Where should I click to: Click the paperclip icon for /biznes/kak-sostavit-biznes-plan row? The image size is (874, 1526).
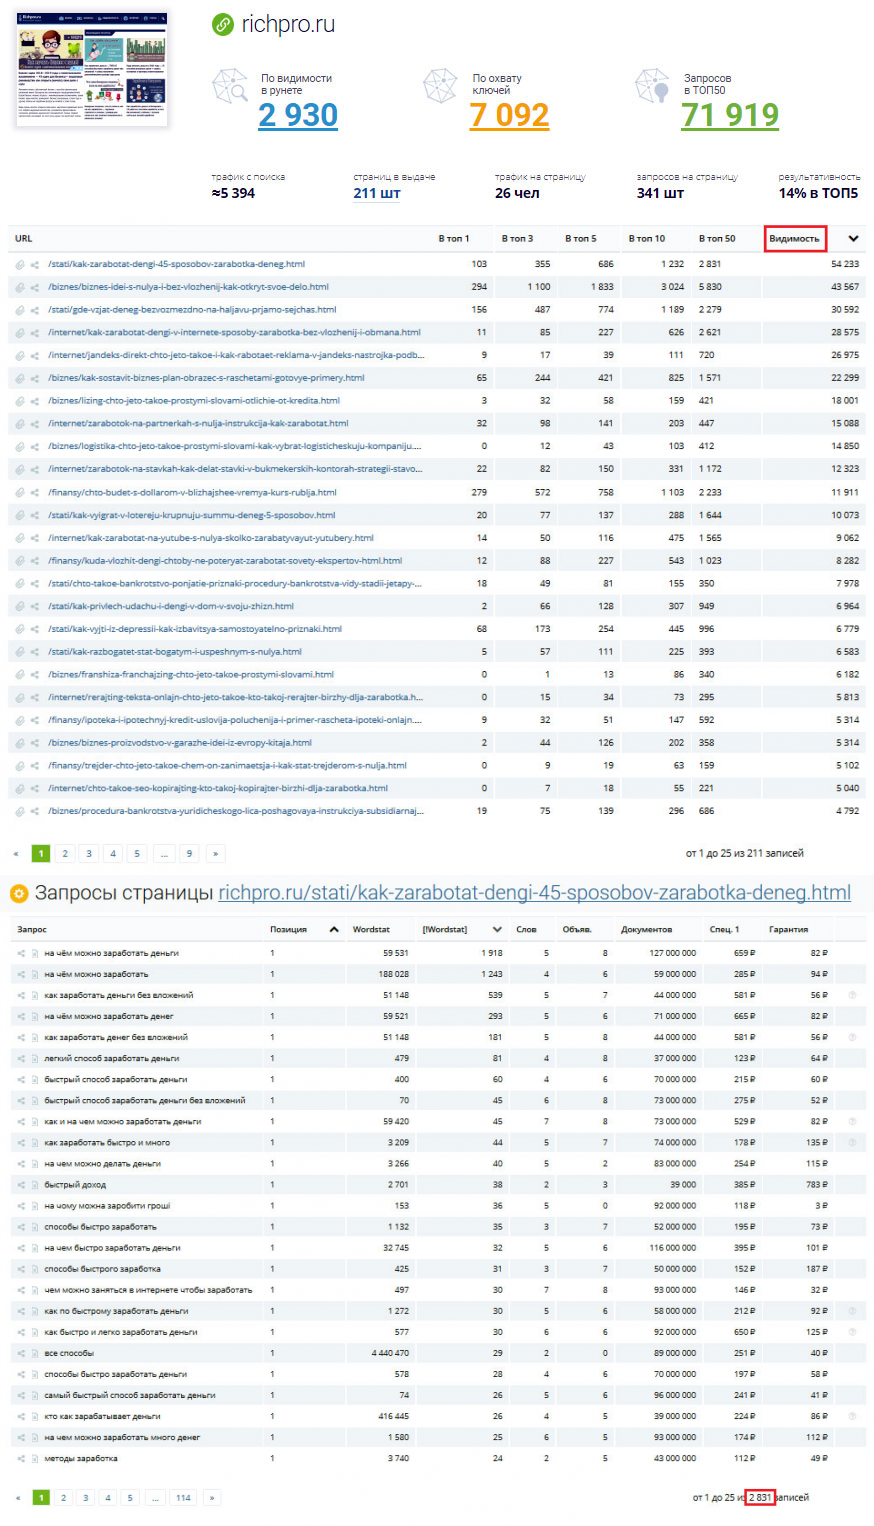[x=20, y=378]
